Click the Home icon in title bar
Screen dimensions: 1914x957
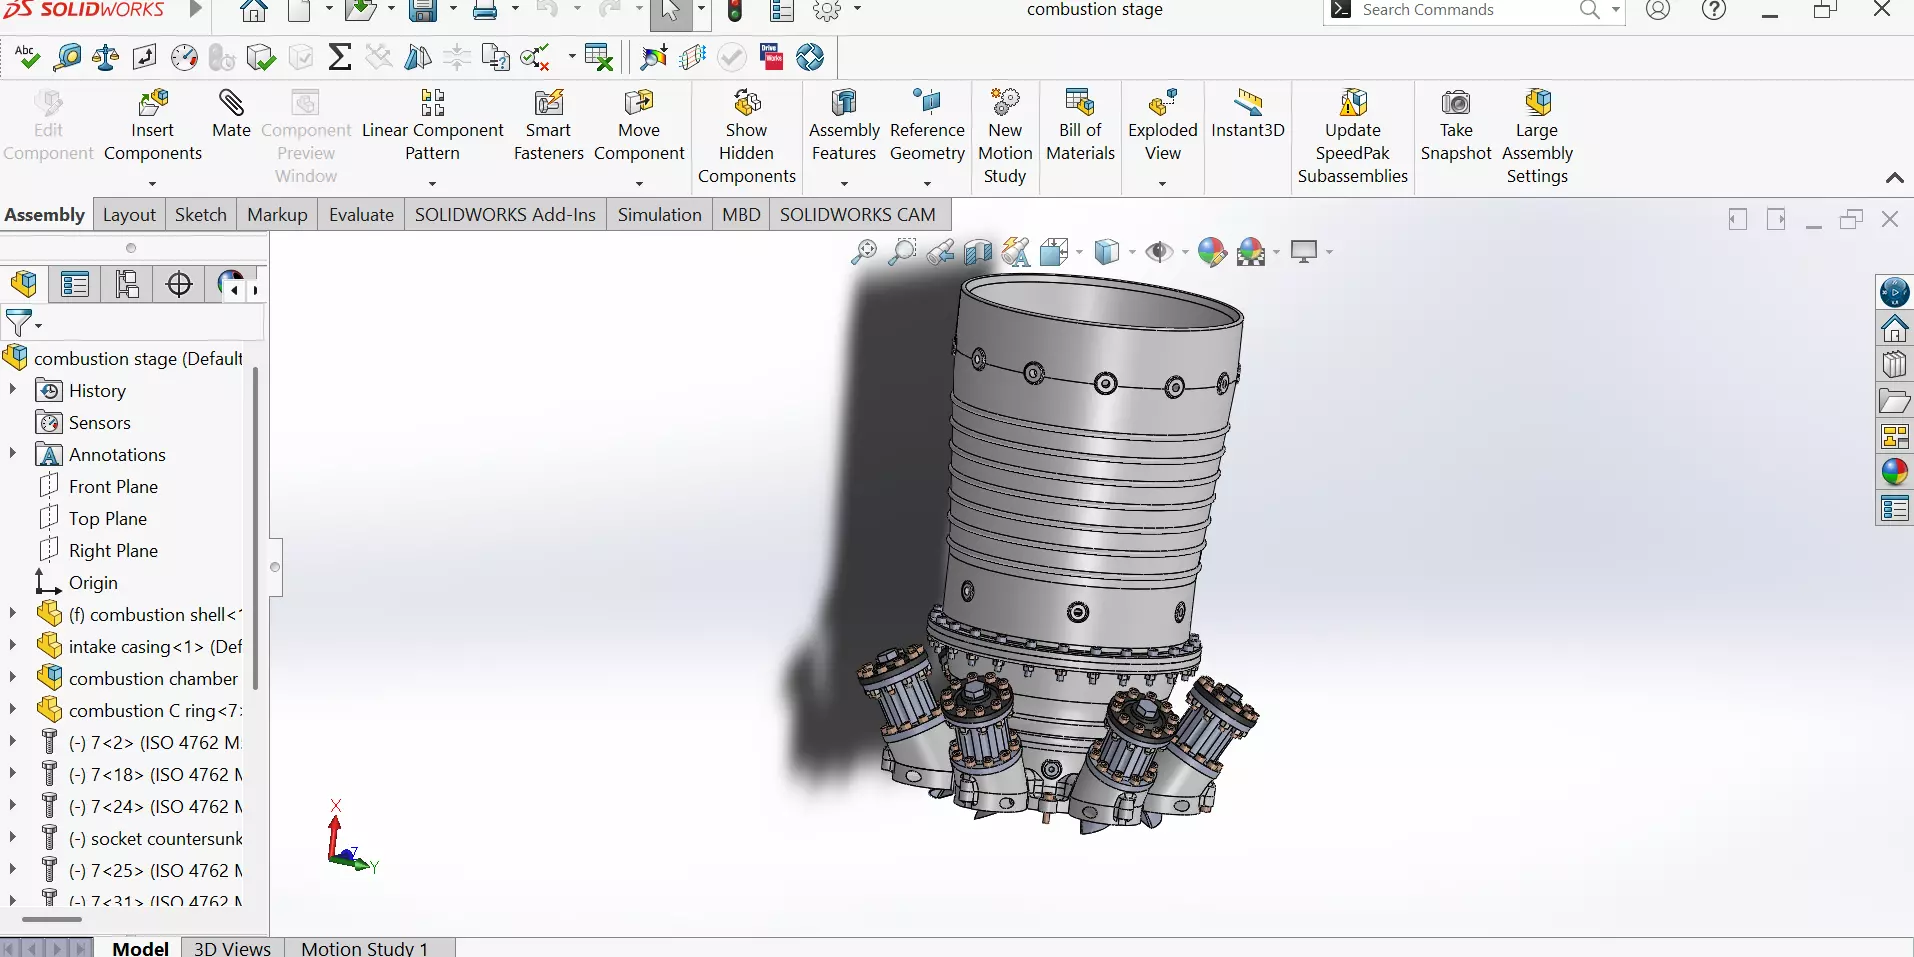(x=254, y=11)
